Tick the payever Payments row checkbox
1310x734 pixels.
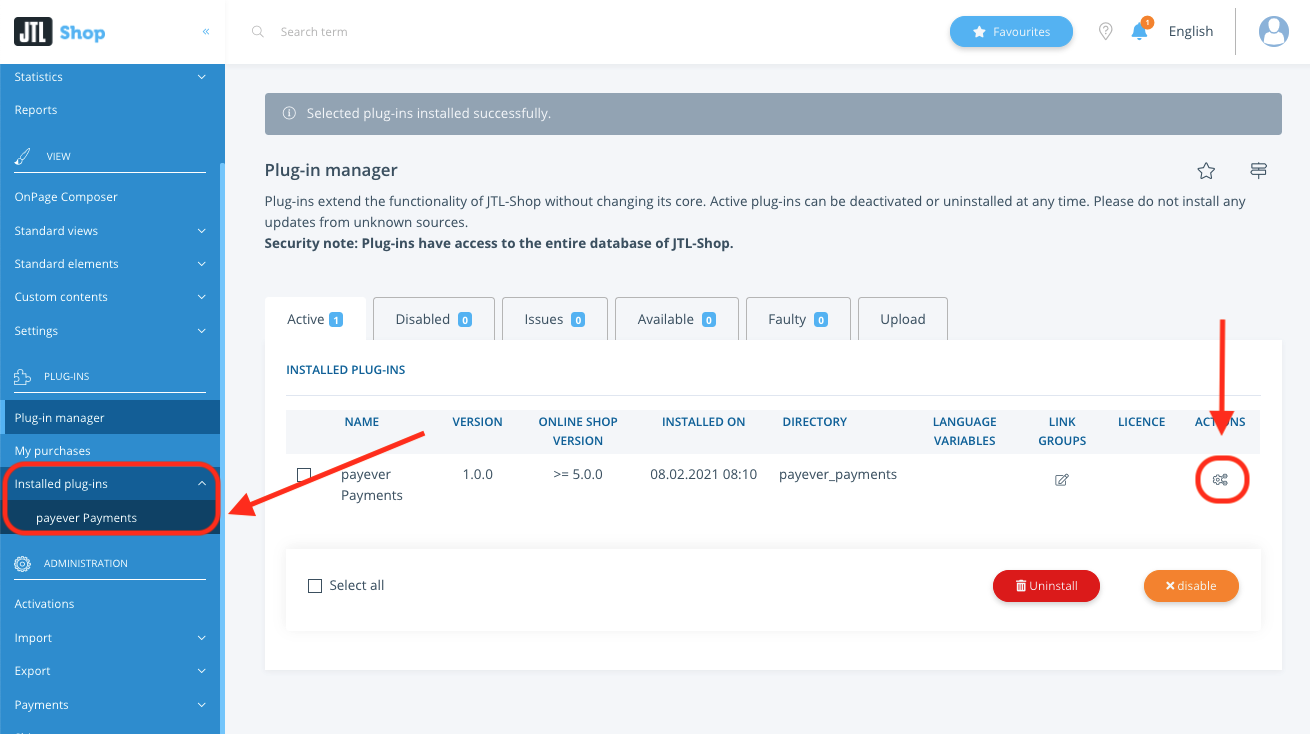click(304, 475)
